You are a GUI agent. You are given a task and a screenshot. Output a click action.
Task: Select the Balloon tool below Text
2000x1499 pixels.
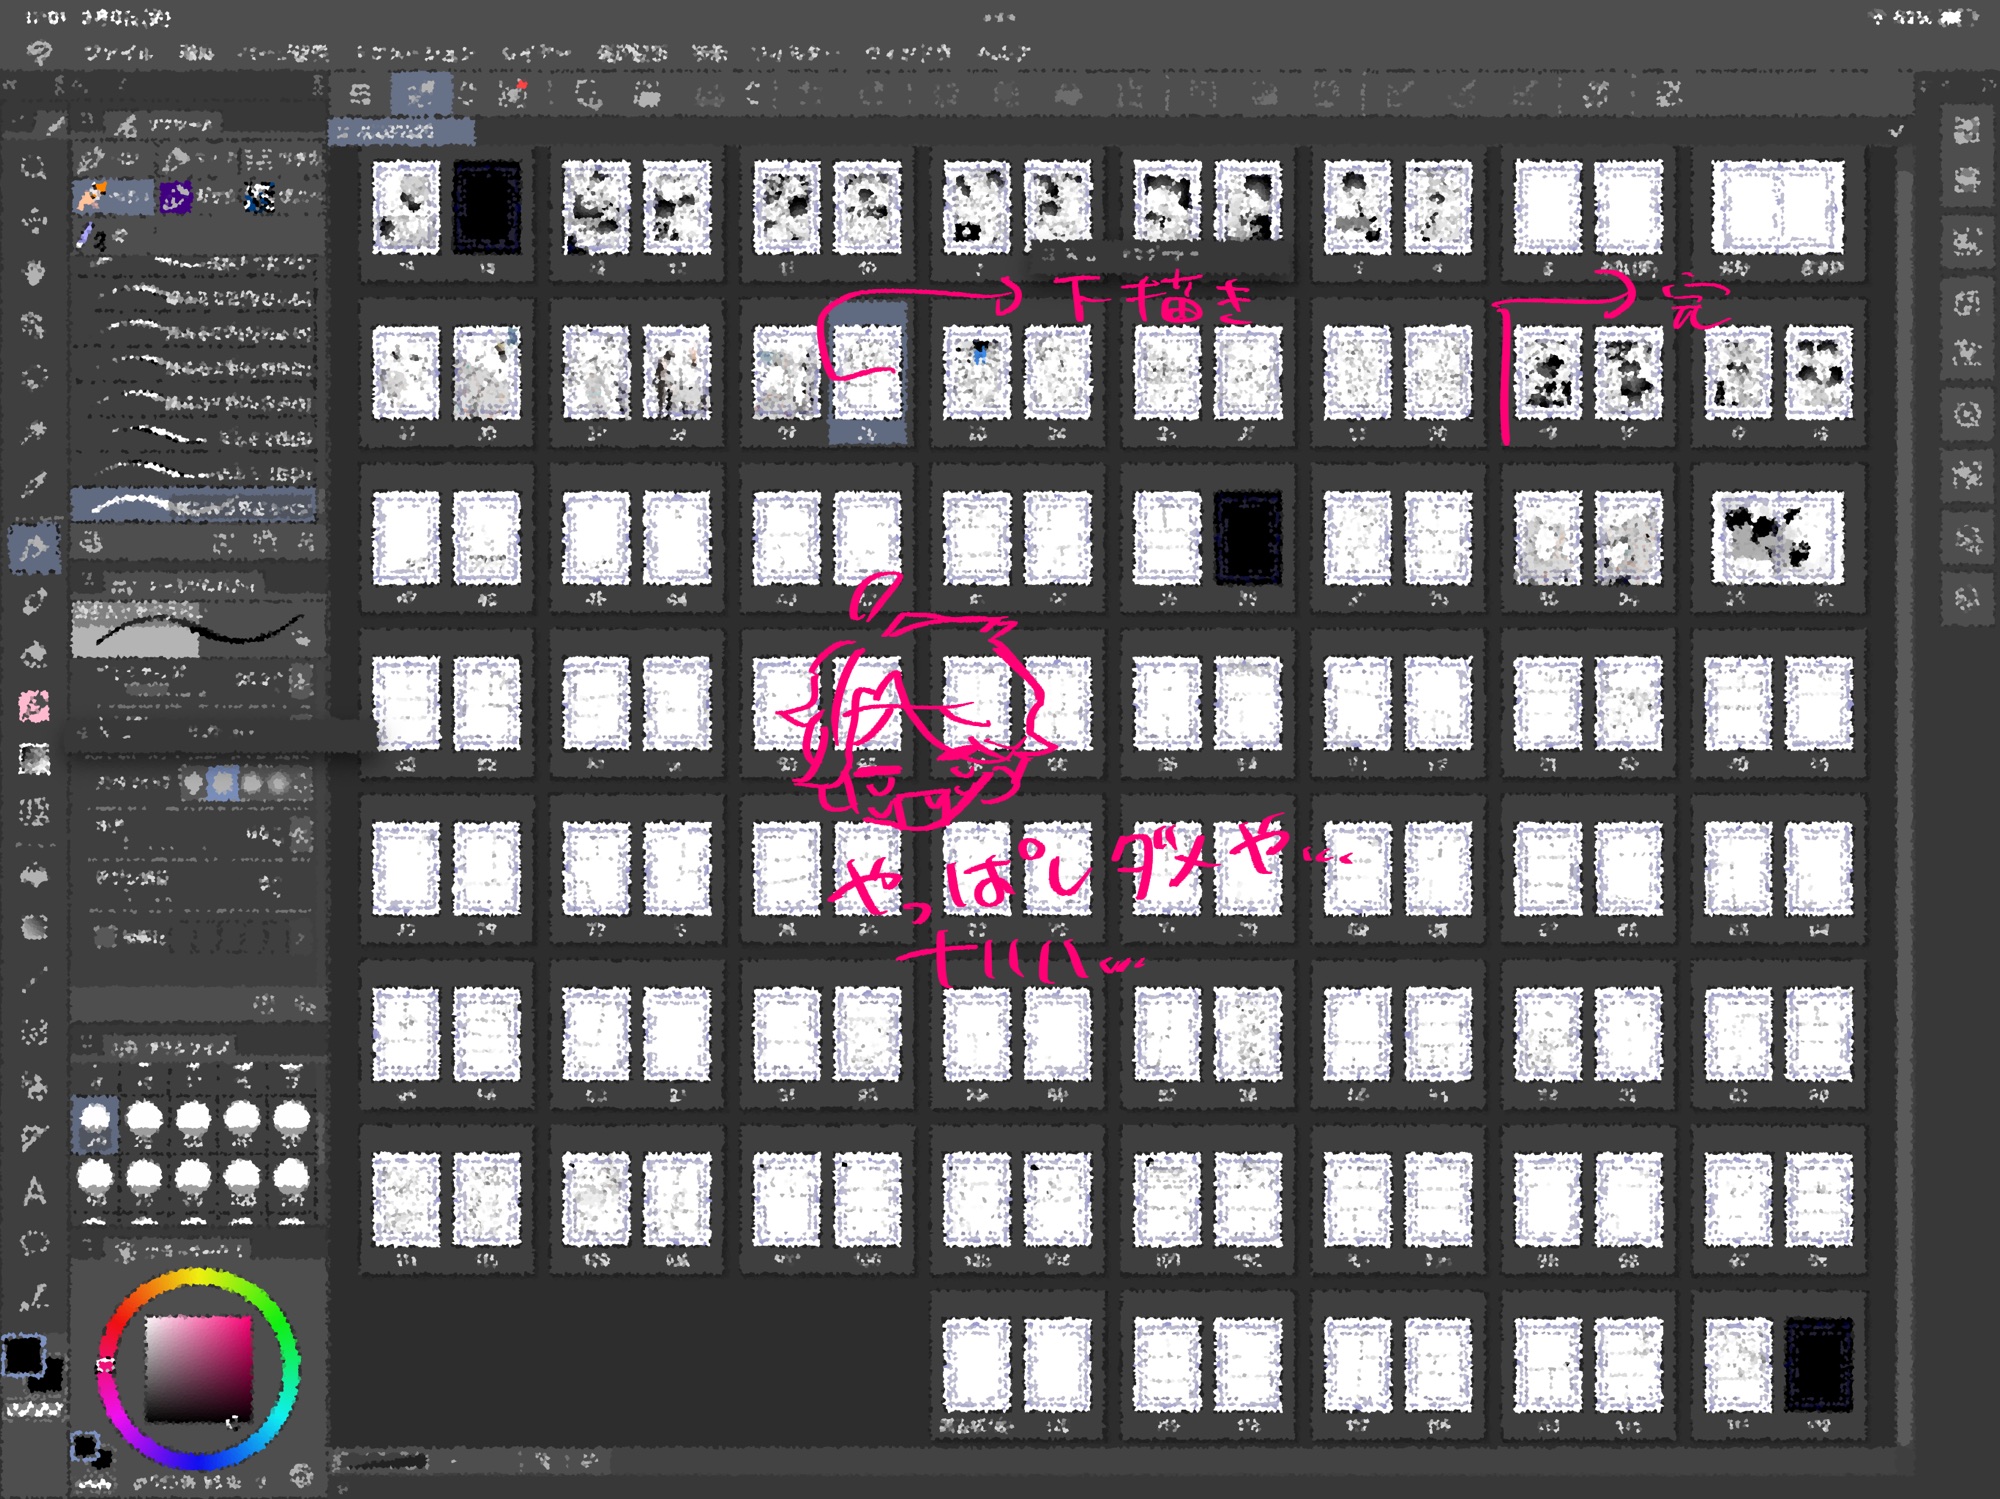click(x=34, y=1244)
